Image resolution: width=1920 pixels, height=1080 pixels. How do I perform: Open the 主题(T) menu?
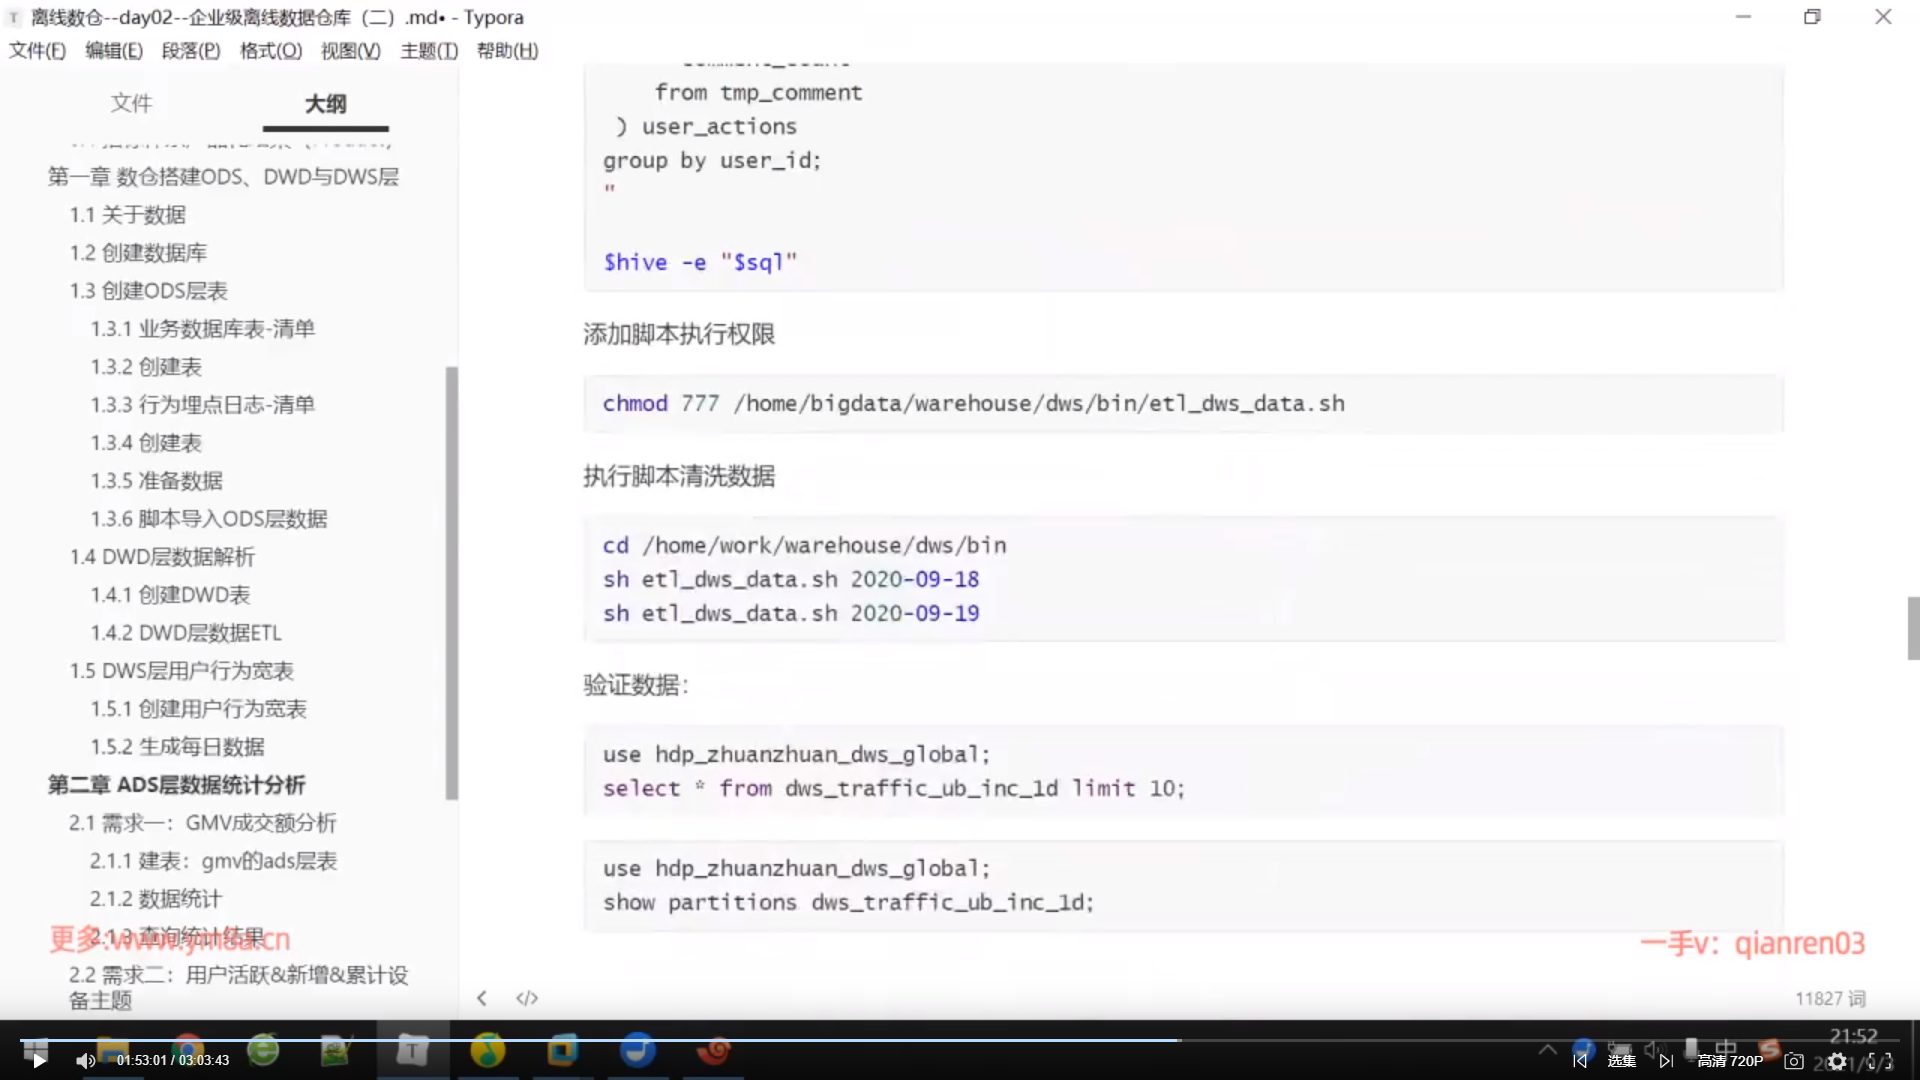[x=429, y=50]
